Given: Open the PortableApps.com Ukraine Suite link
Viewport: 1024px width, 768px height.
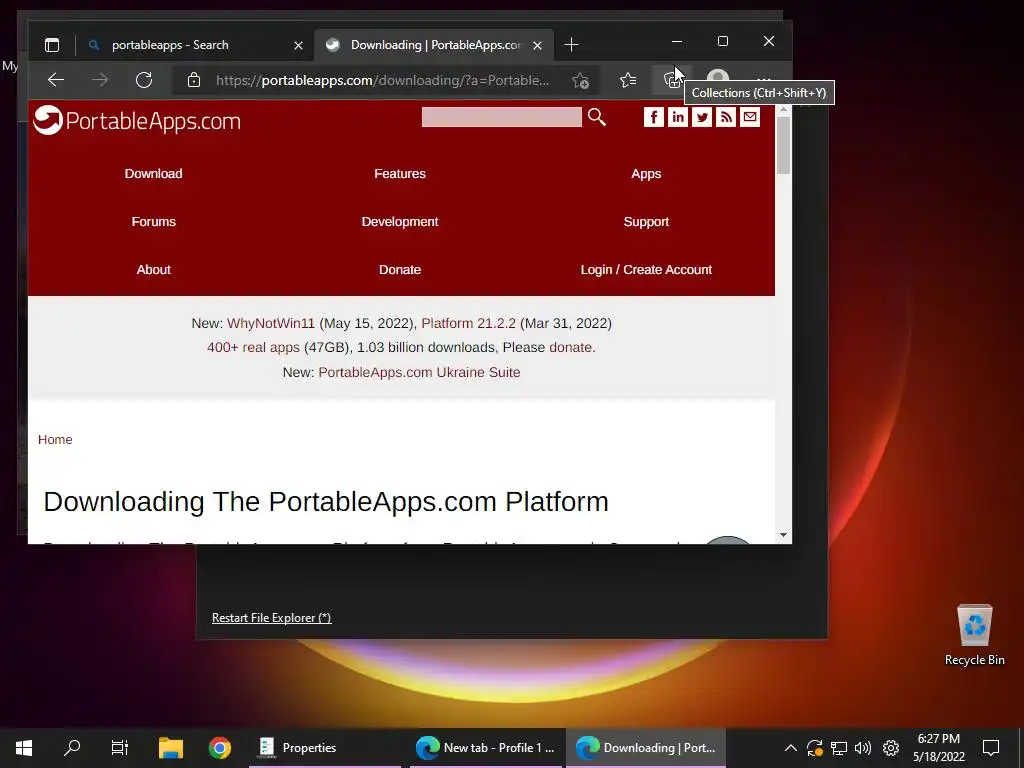Looking at the screenshot, I should [x=419, y=372].
